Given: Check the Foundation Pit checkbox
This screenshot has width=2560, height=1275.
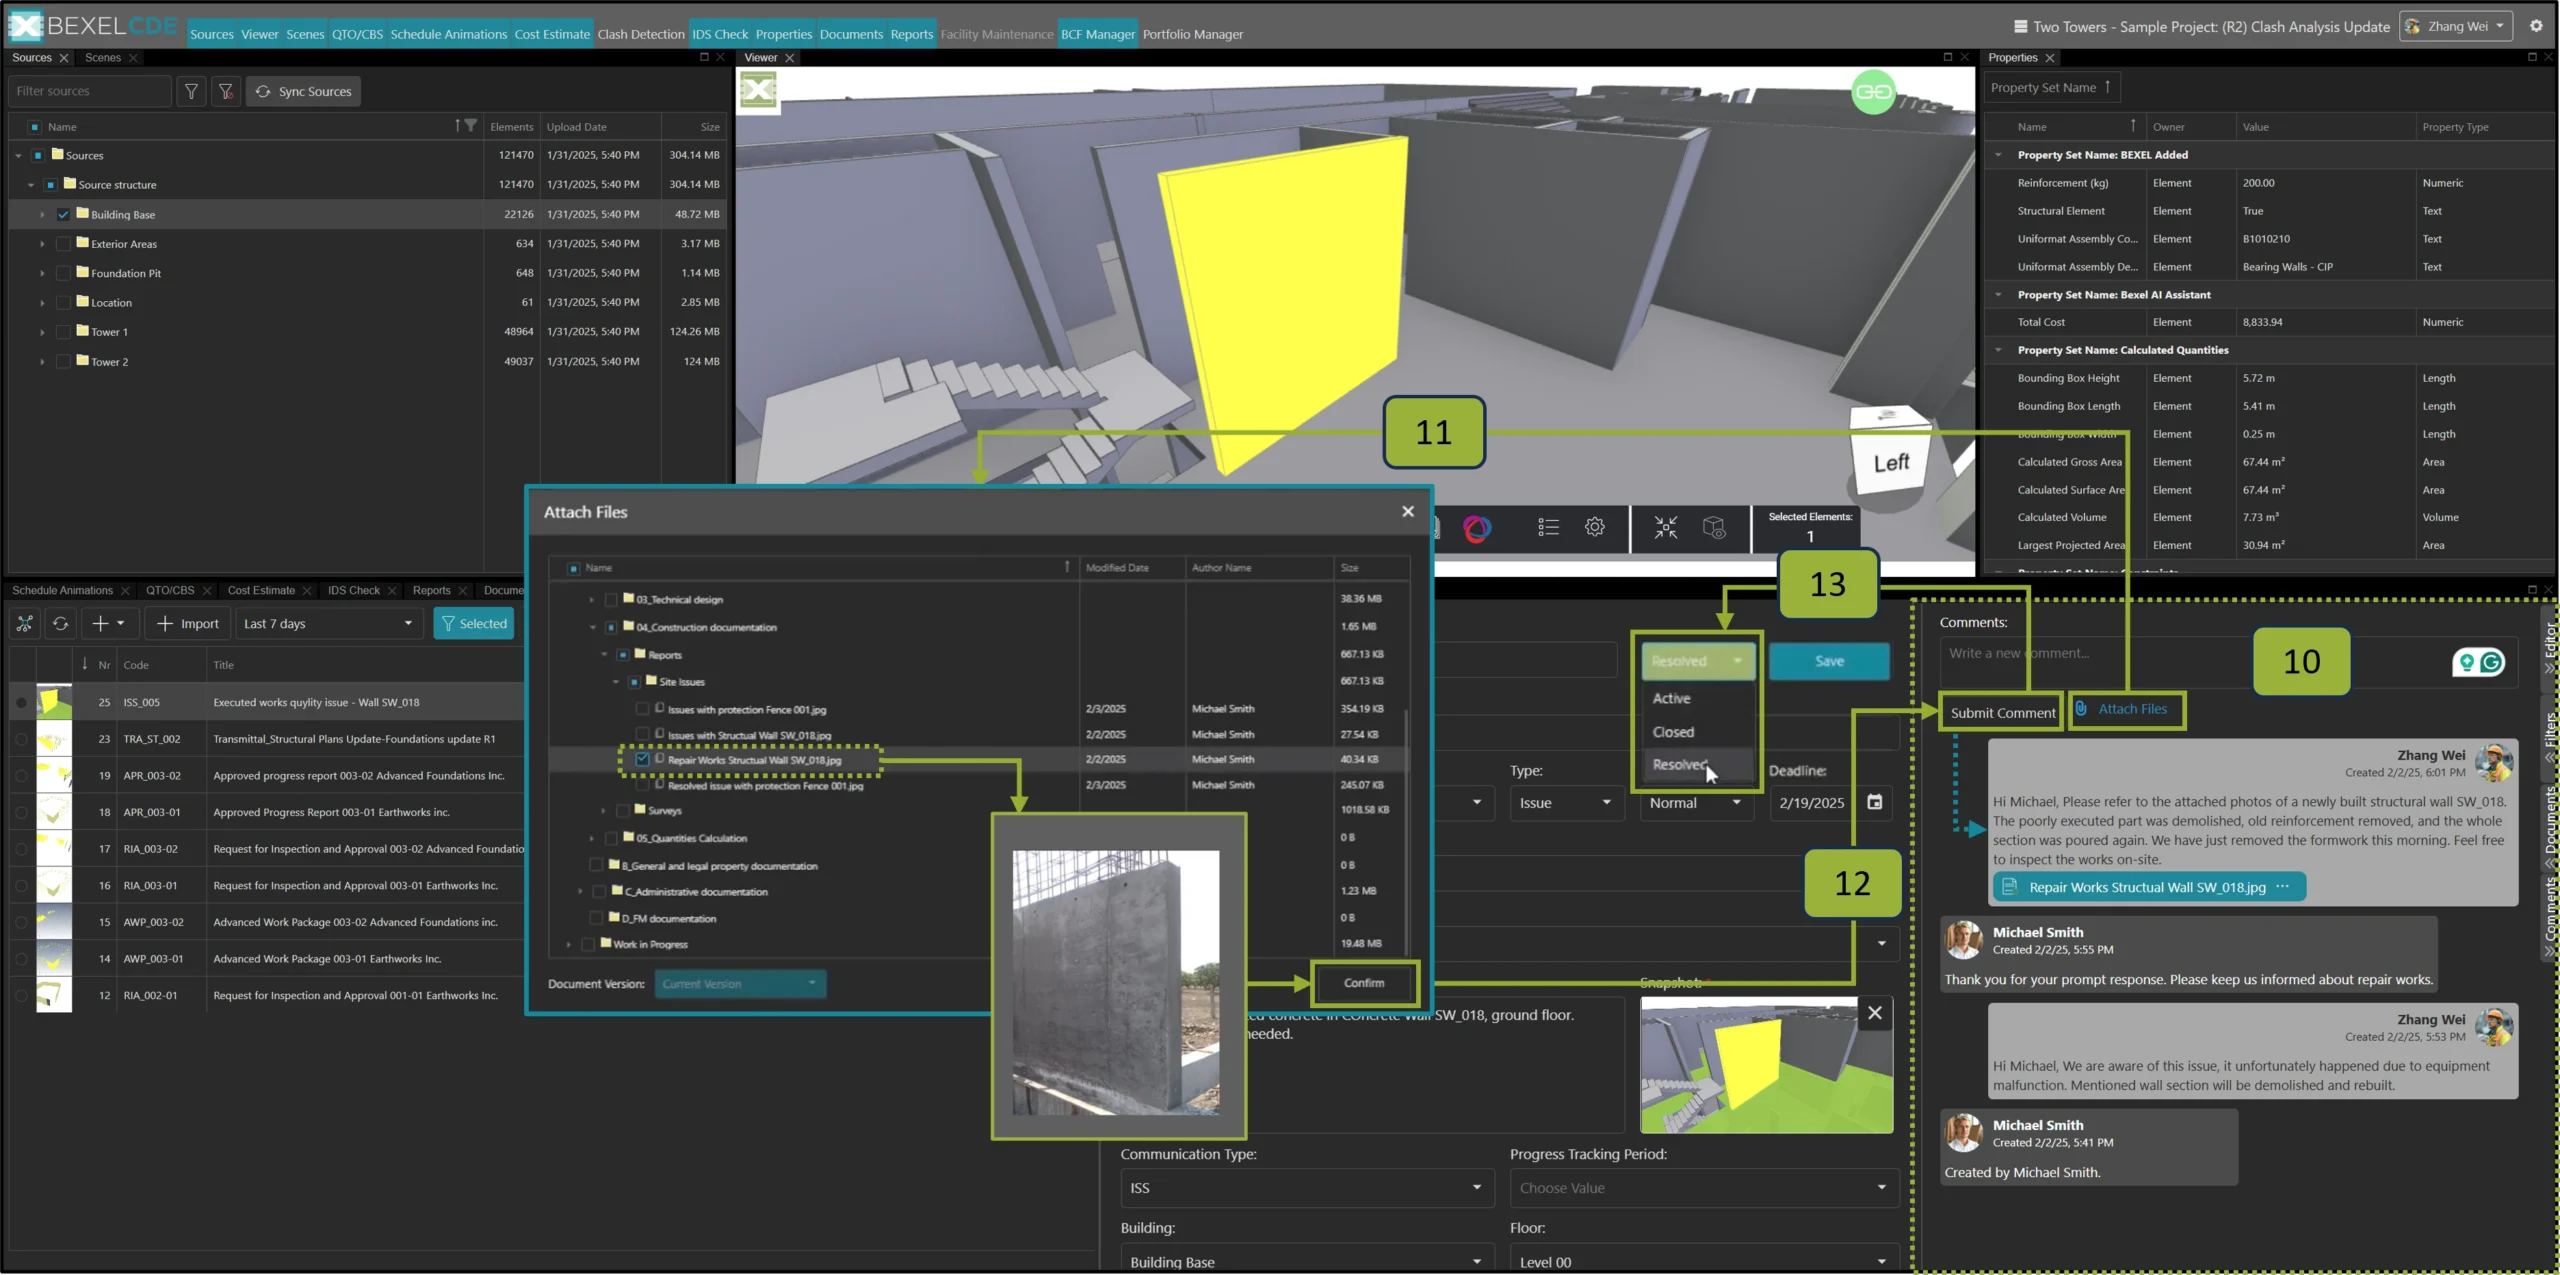Looking at the screenshot, I should click(63, 273).
